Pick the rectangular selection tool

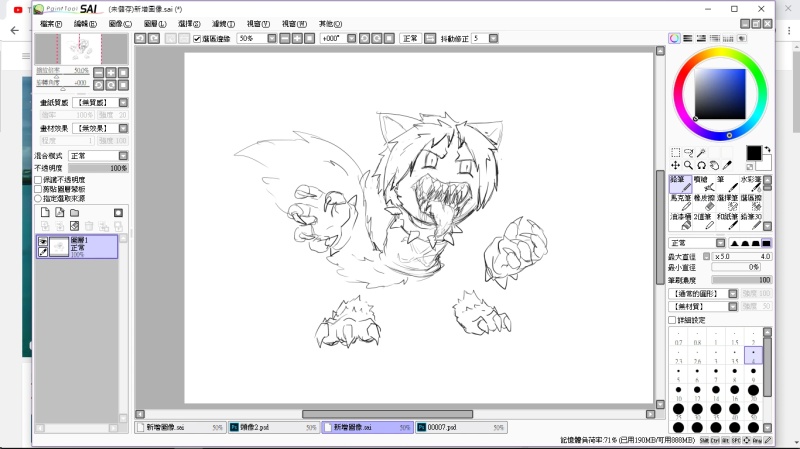(676, 153)
